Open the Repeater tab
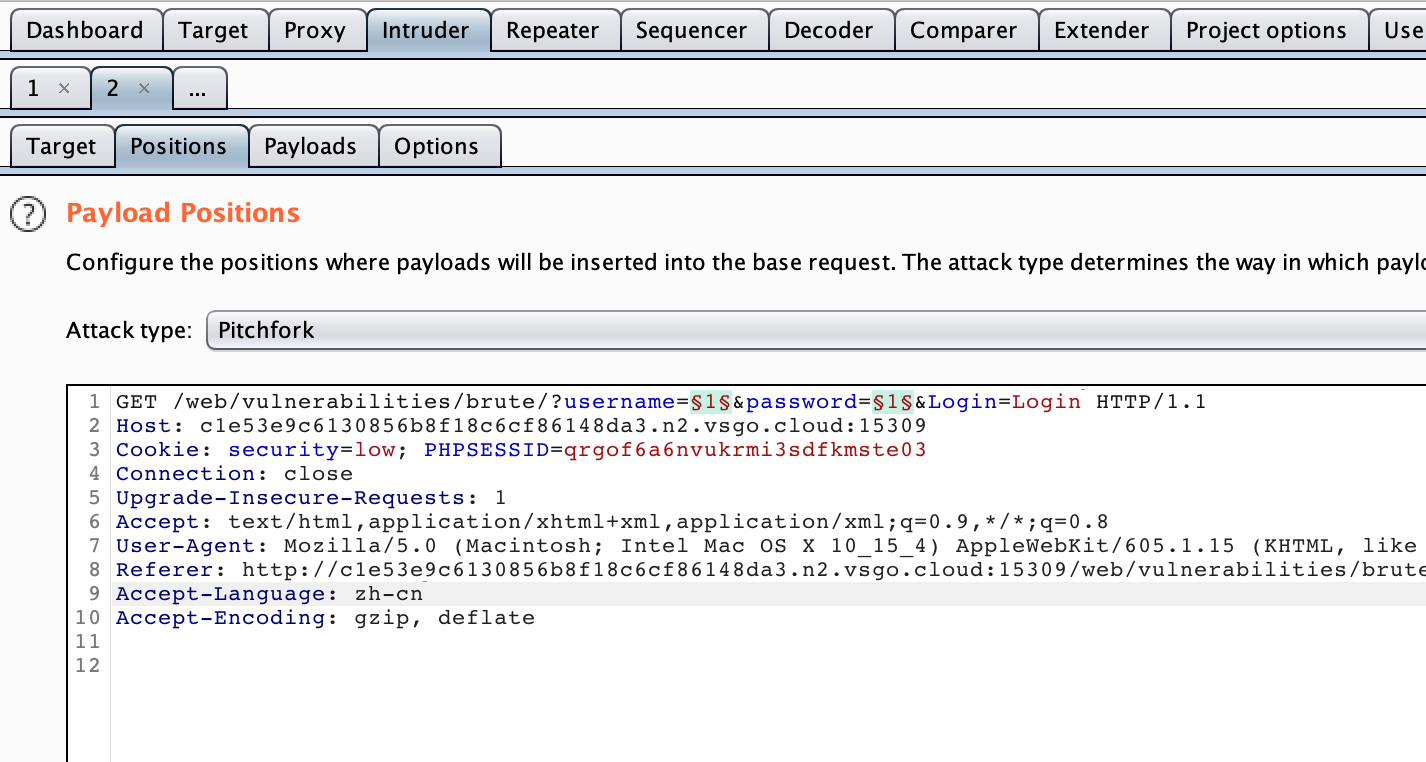The height and width of the screenshot is (762, 1426). coord(553,30)
